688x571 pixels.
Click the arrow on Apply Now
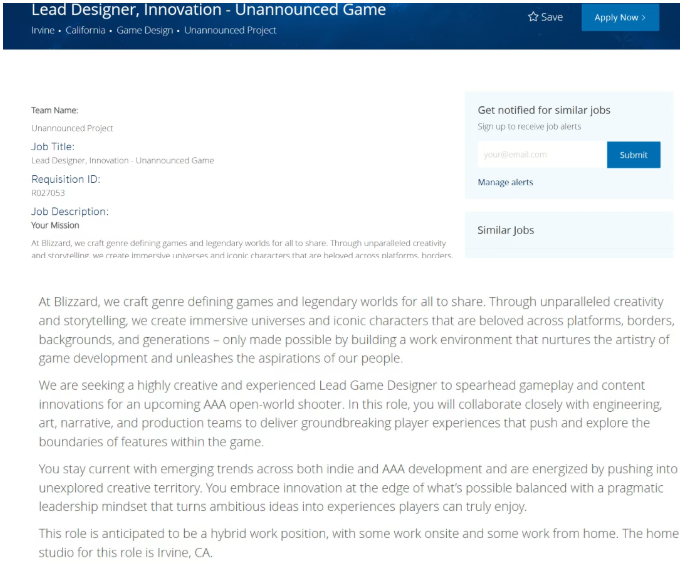coord(643,18)
